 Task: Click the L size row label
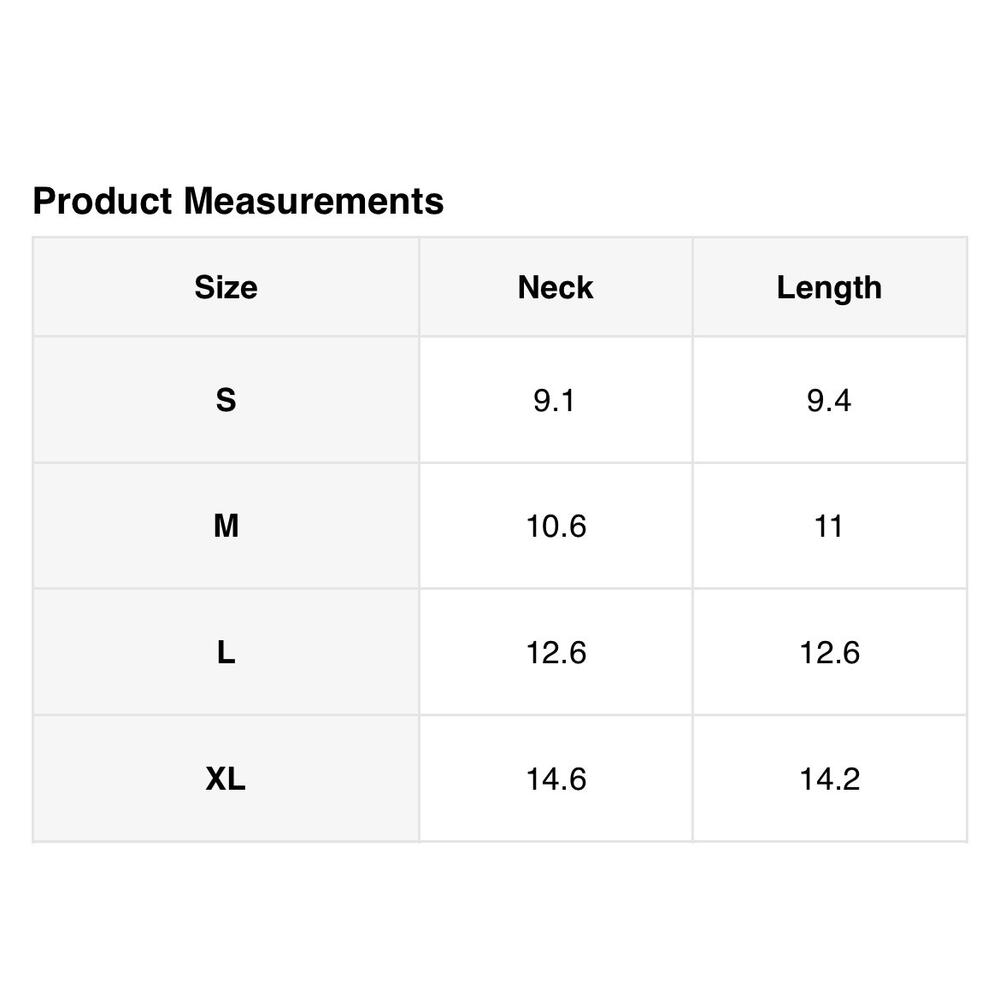point(226,653)
